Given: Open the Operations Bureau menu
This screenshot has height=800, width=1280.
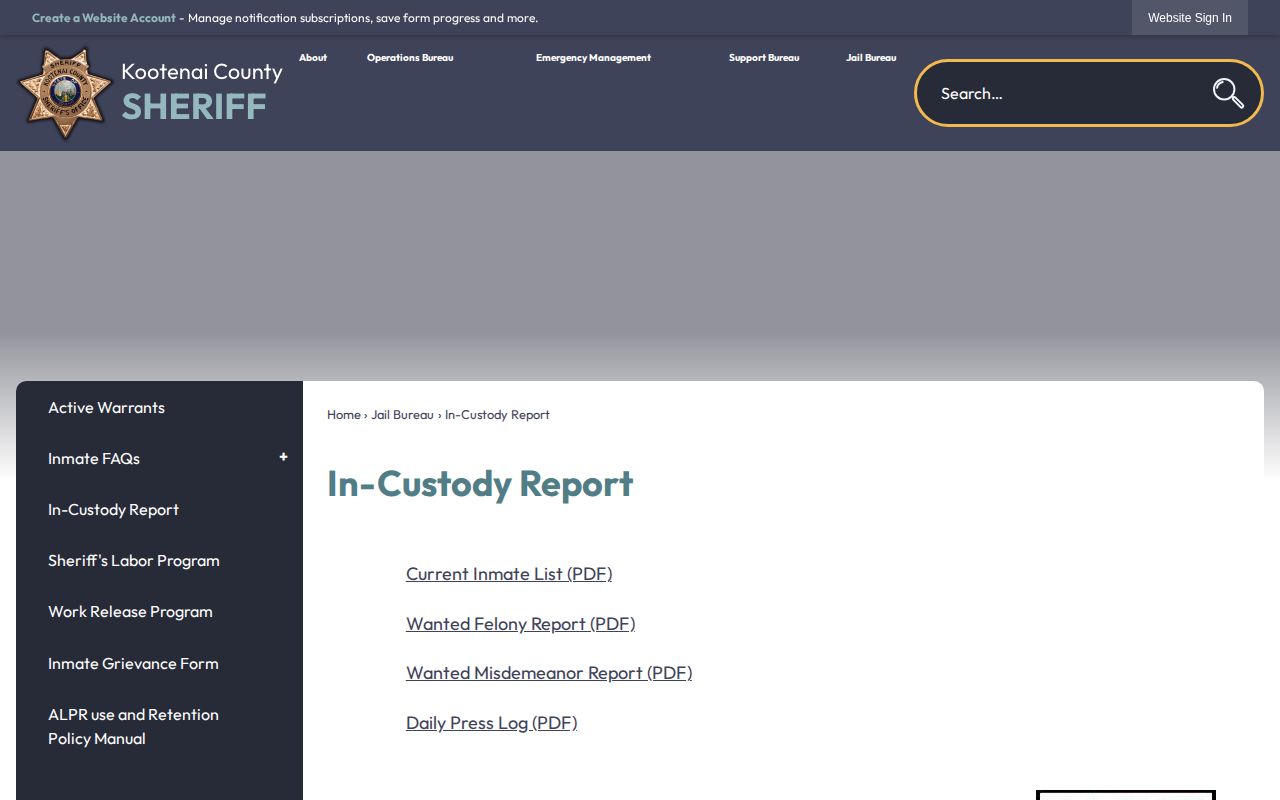Looking at the screenshot, I should (410, 58).
